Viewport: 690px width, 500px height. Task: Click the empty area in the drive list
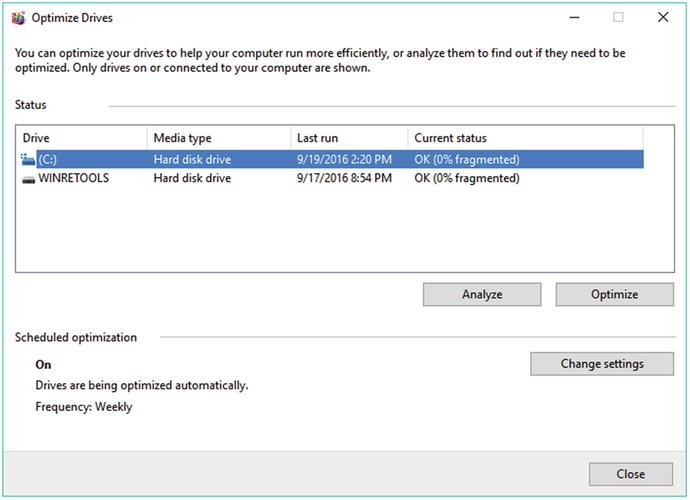pos(330,230)
